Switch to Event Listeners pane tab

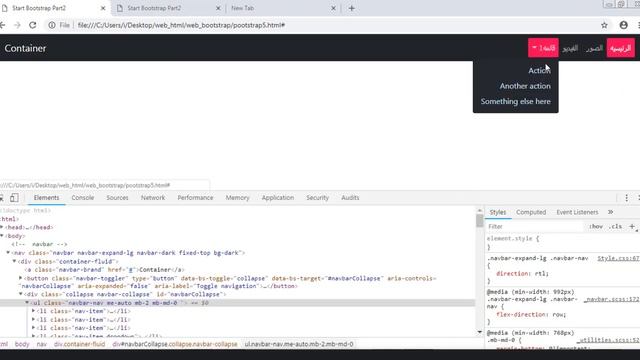pyautogui.click(x=577, y=212)
